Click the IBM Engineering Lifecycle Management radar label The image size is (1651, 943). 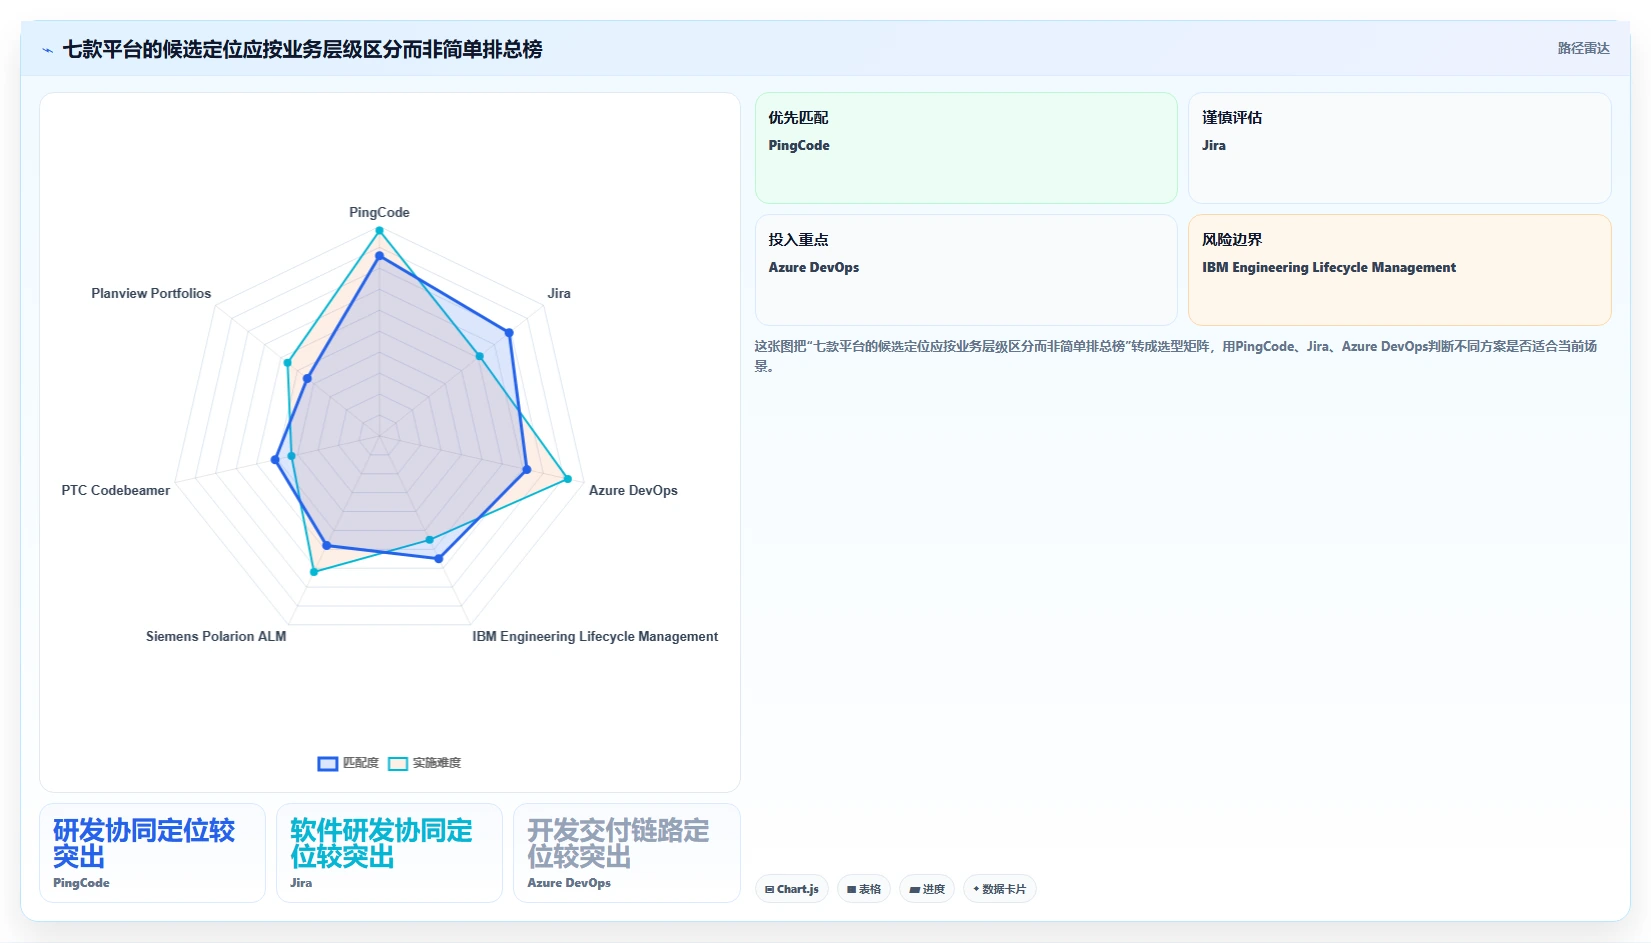click(x=595, y=636)
